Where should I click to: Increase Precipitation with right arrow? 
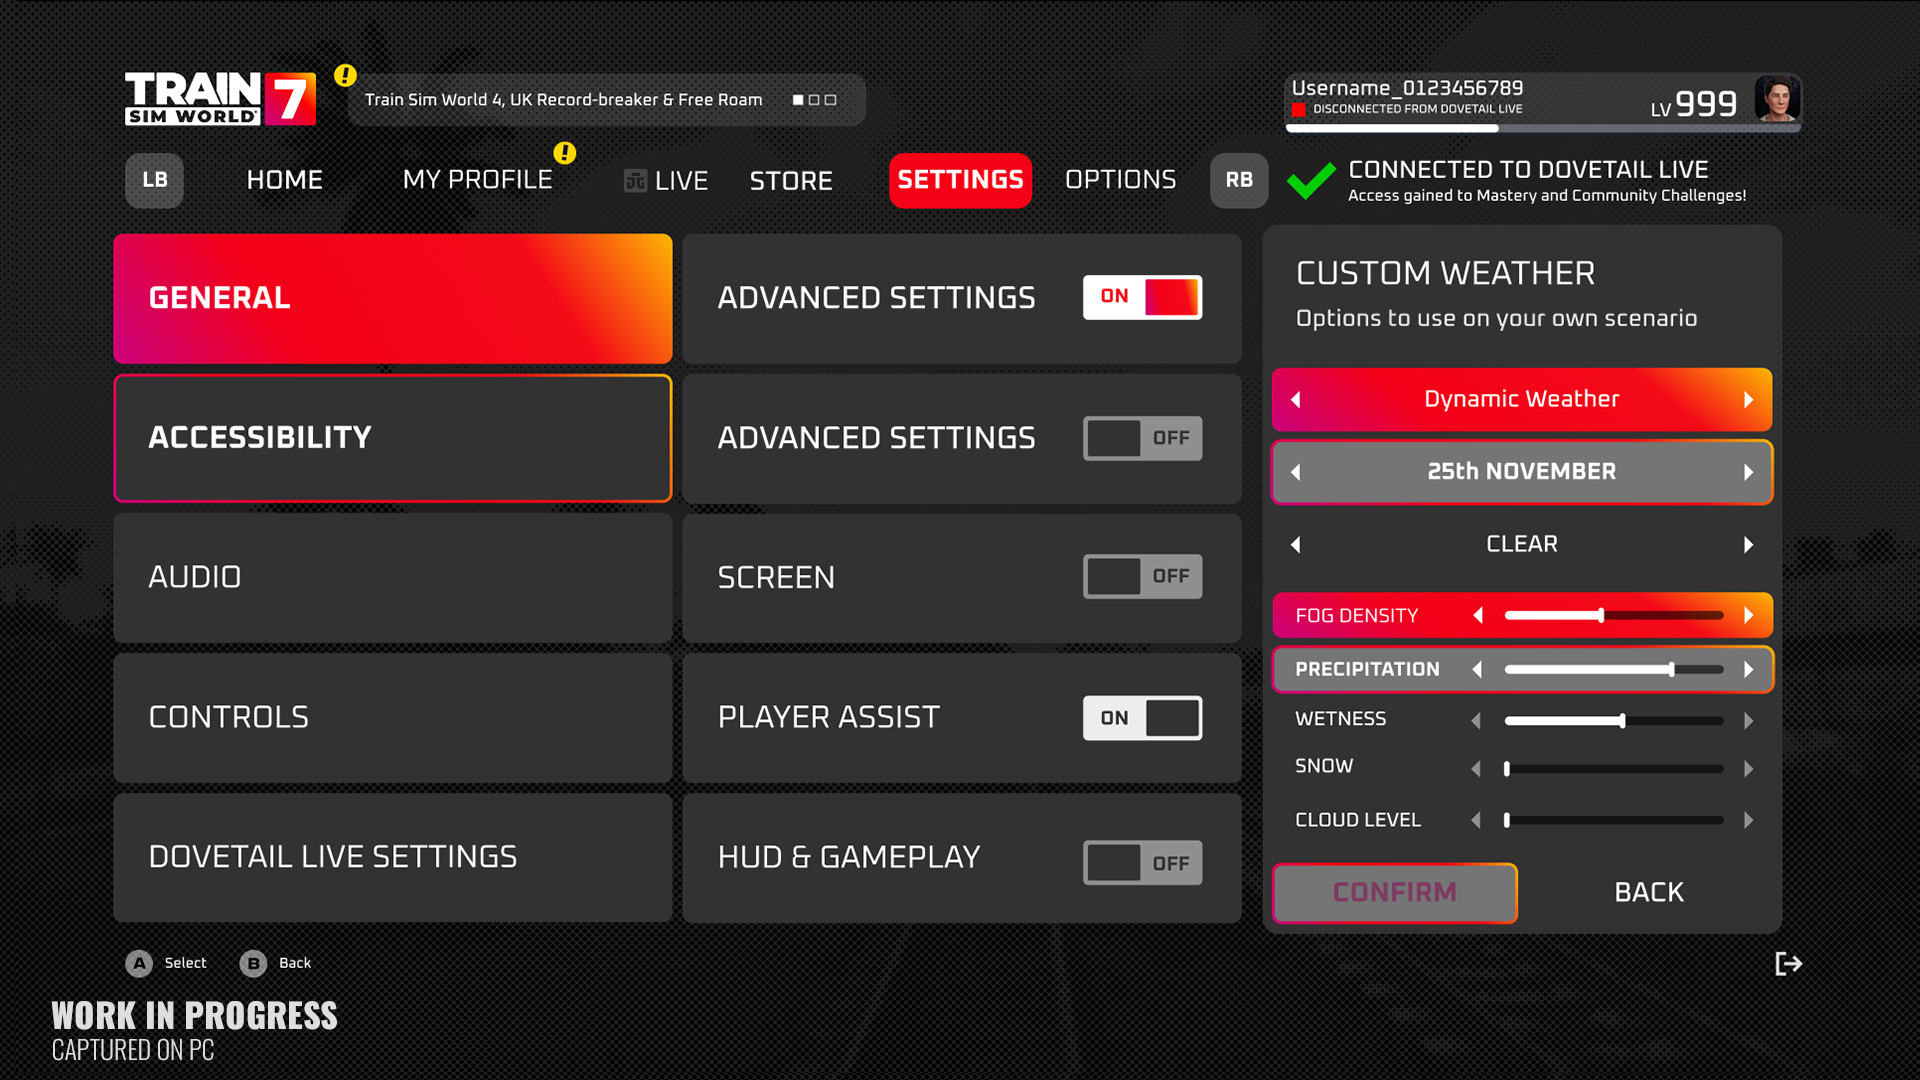(1749, 669)
